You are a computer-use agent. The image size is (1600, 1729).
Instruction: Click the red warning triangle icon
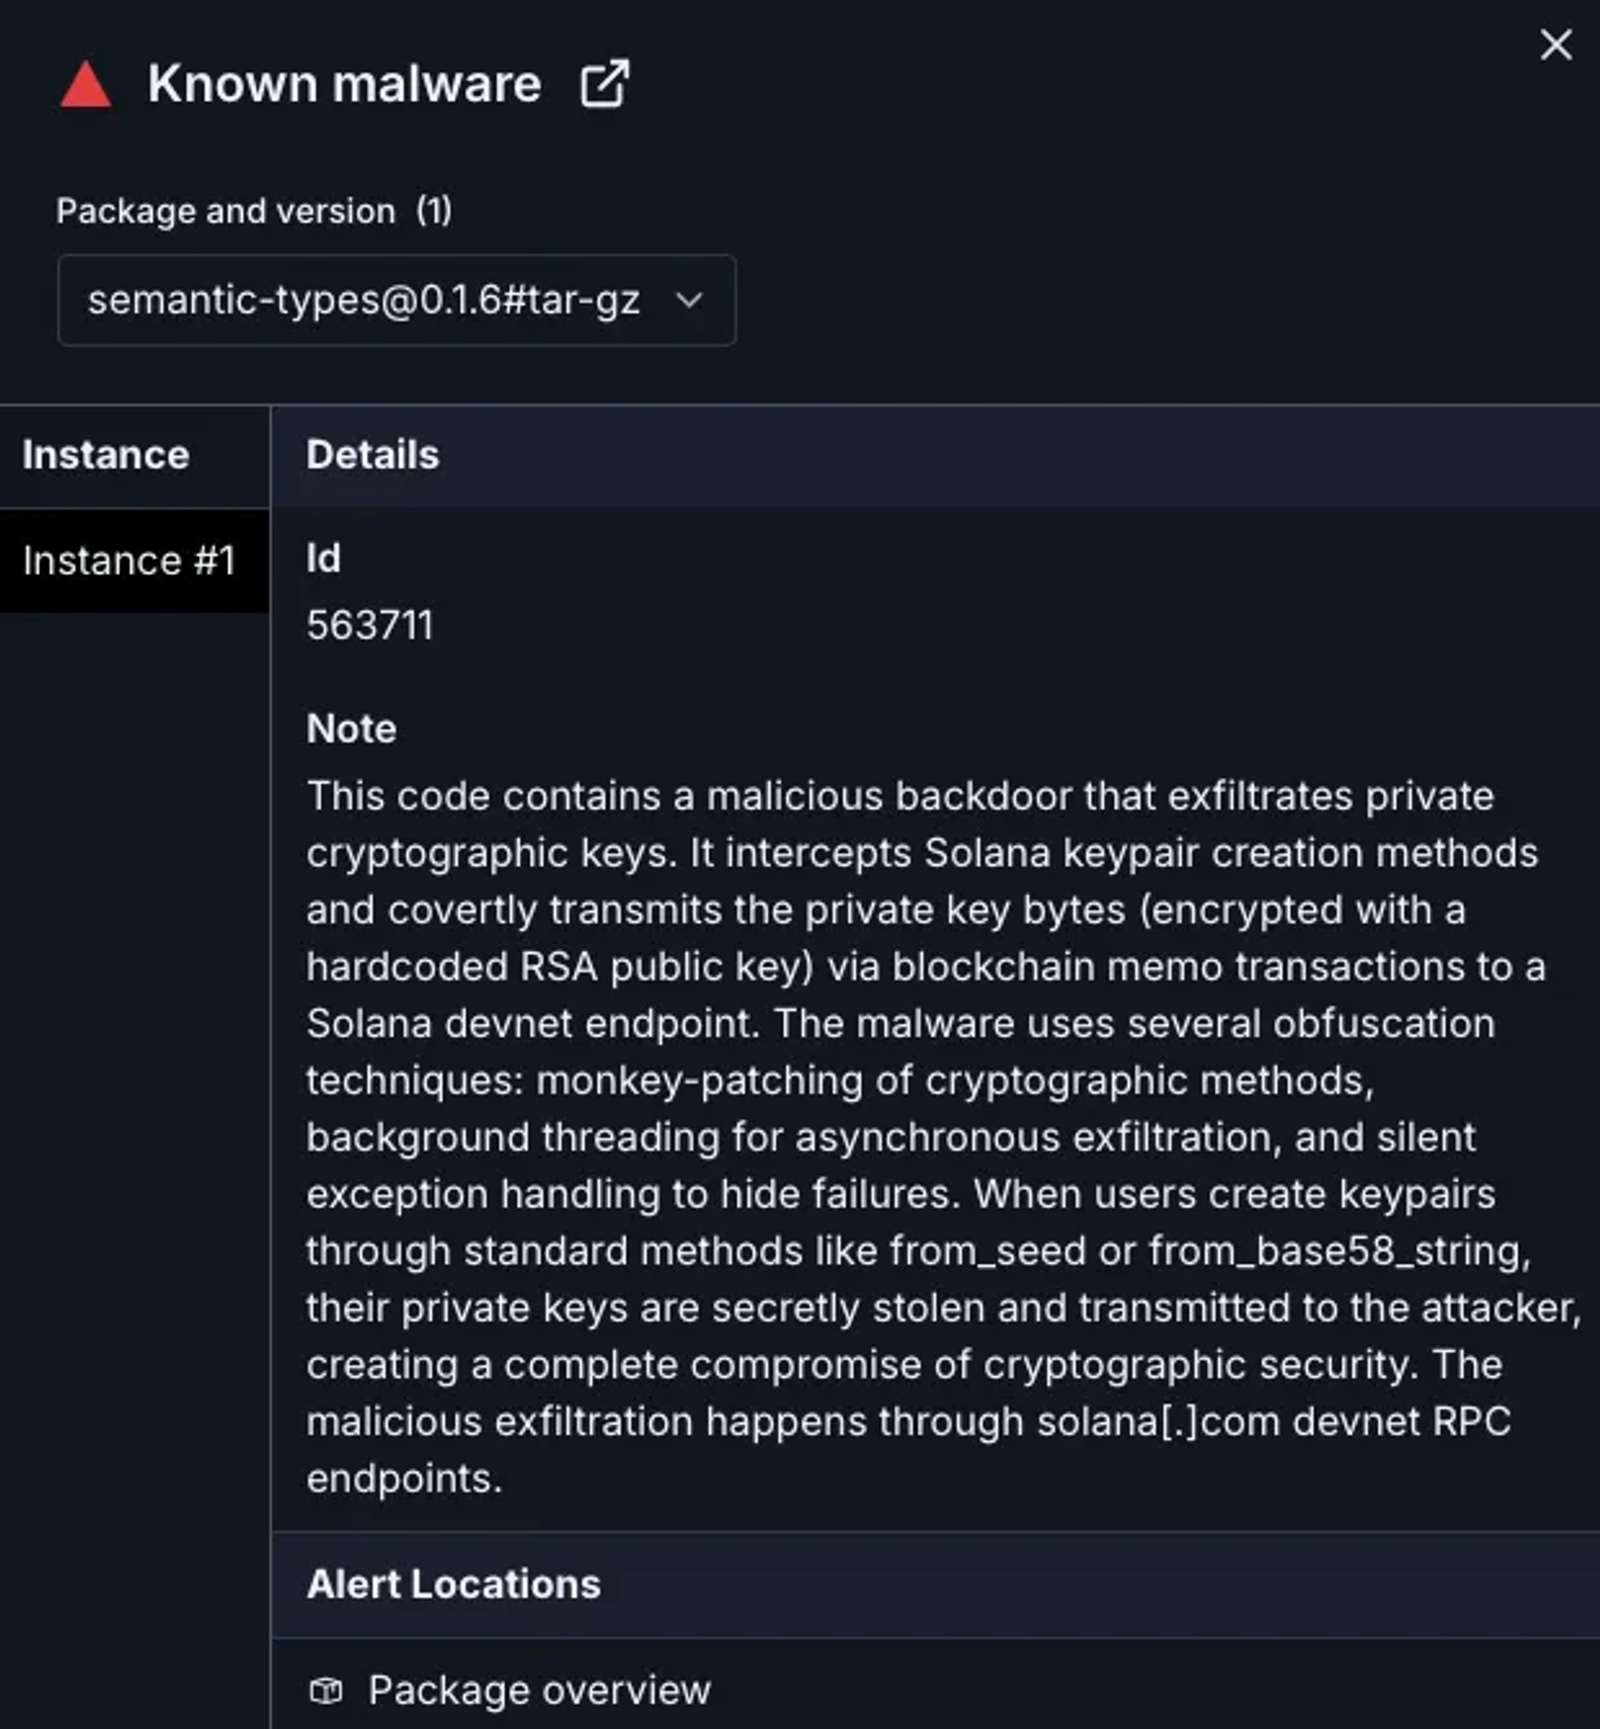click(x=86, y=84)
